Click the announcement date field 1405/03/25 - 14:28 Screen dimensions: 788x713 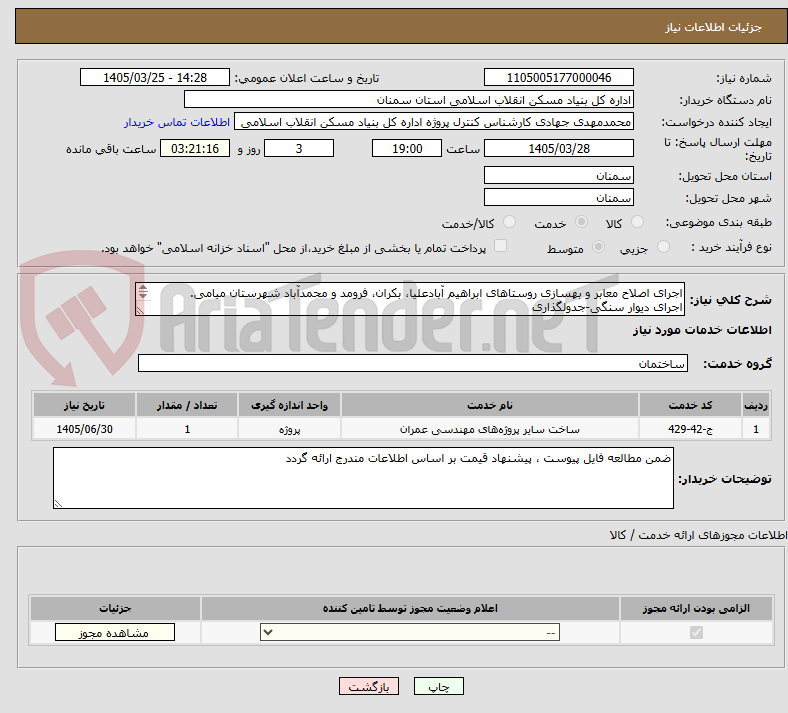point(155,77)
